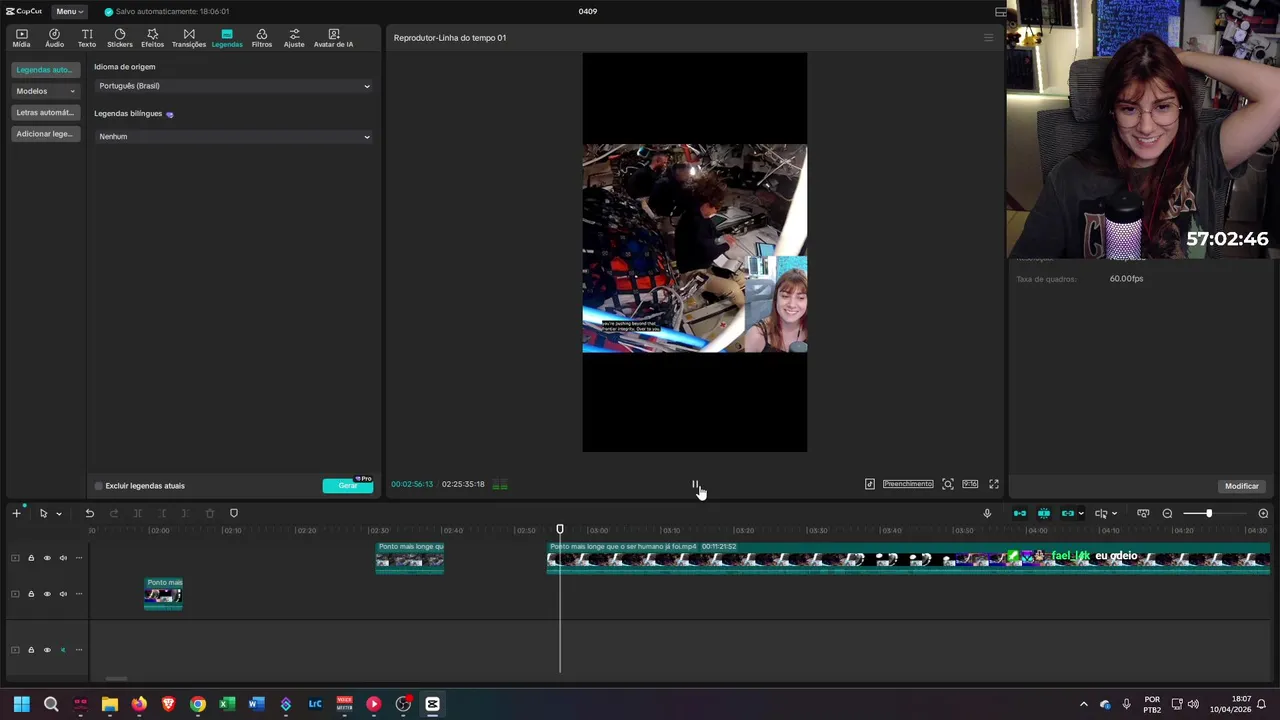Expand the linkage options arrow
1280x720 pixels.
point(1081,514)
